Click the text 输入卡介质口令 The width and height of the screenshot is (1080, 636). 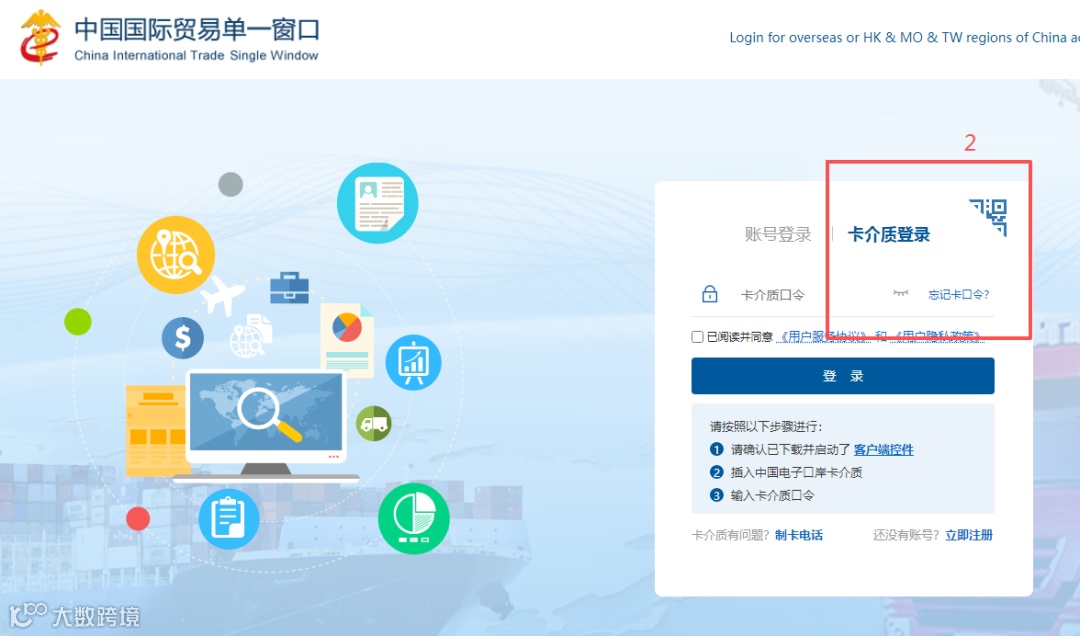[772, 495]
